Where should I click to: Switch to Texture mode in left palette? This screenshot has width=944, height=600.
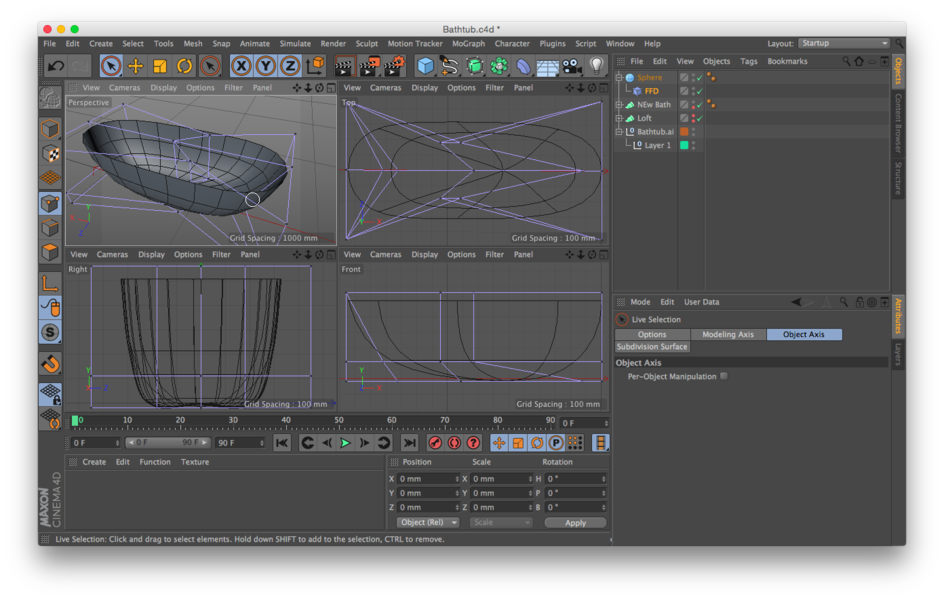[51, 153]
